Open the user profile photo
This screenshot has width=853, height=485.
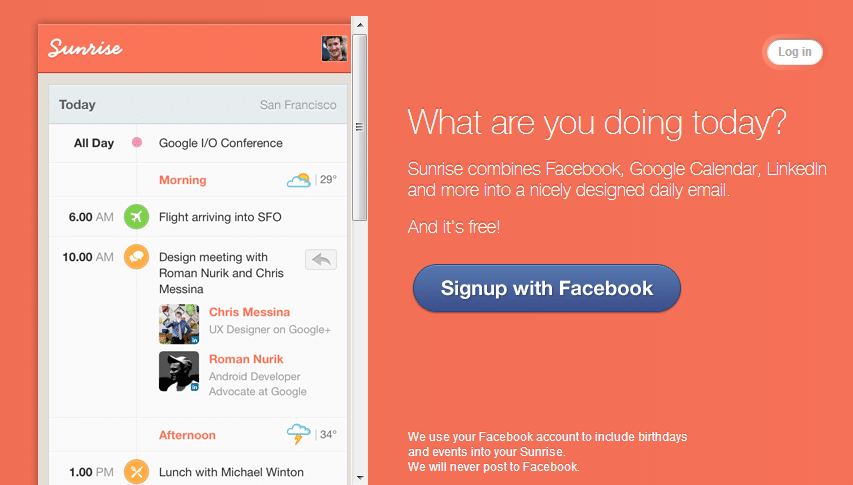[x=334, y=48]
